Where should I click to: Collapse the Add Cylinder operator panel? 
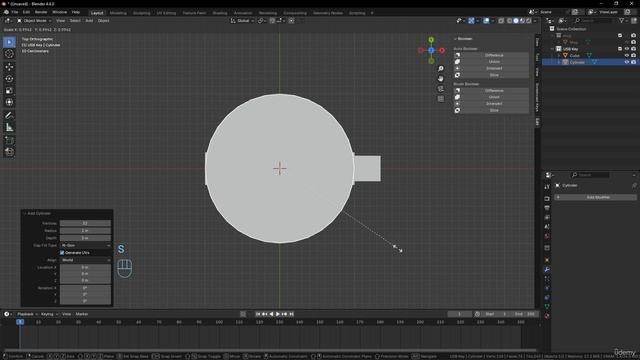pos(24,213)
